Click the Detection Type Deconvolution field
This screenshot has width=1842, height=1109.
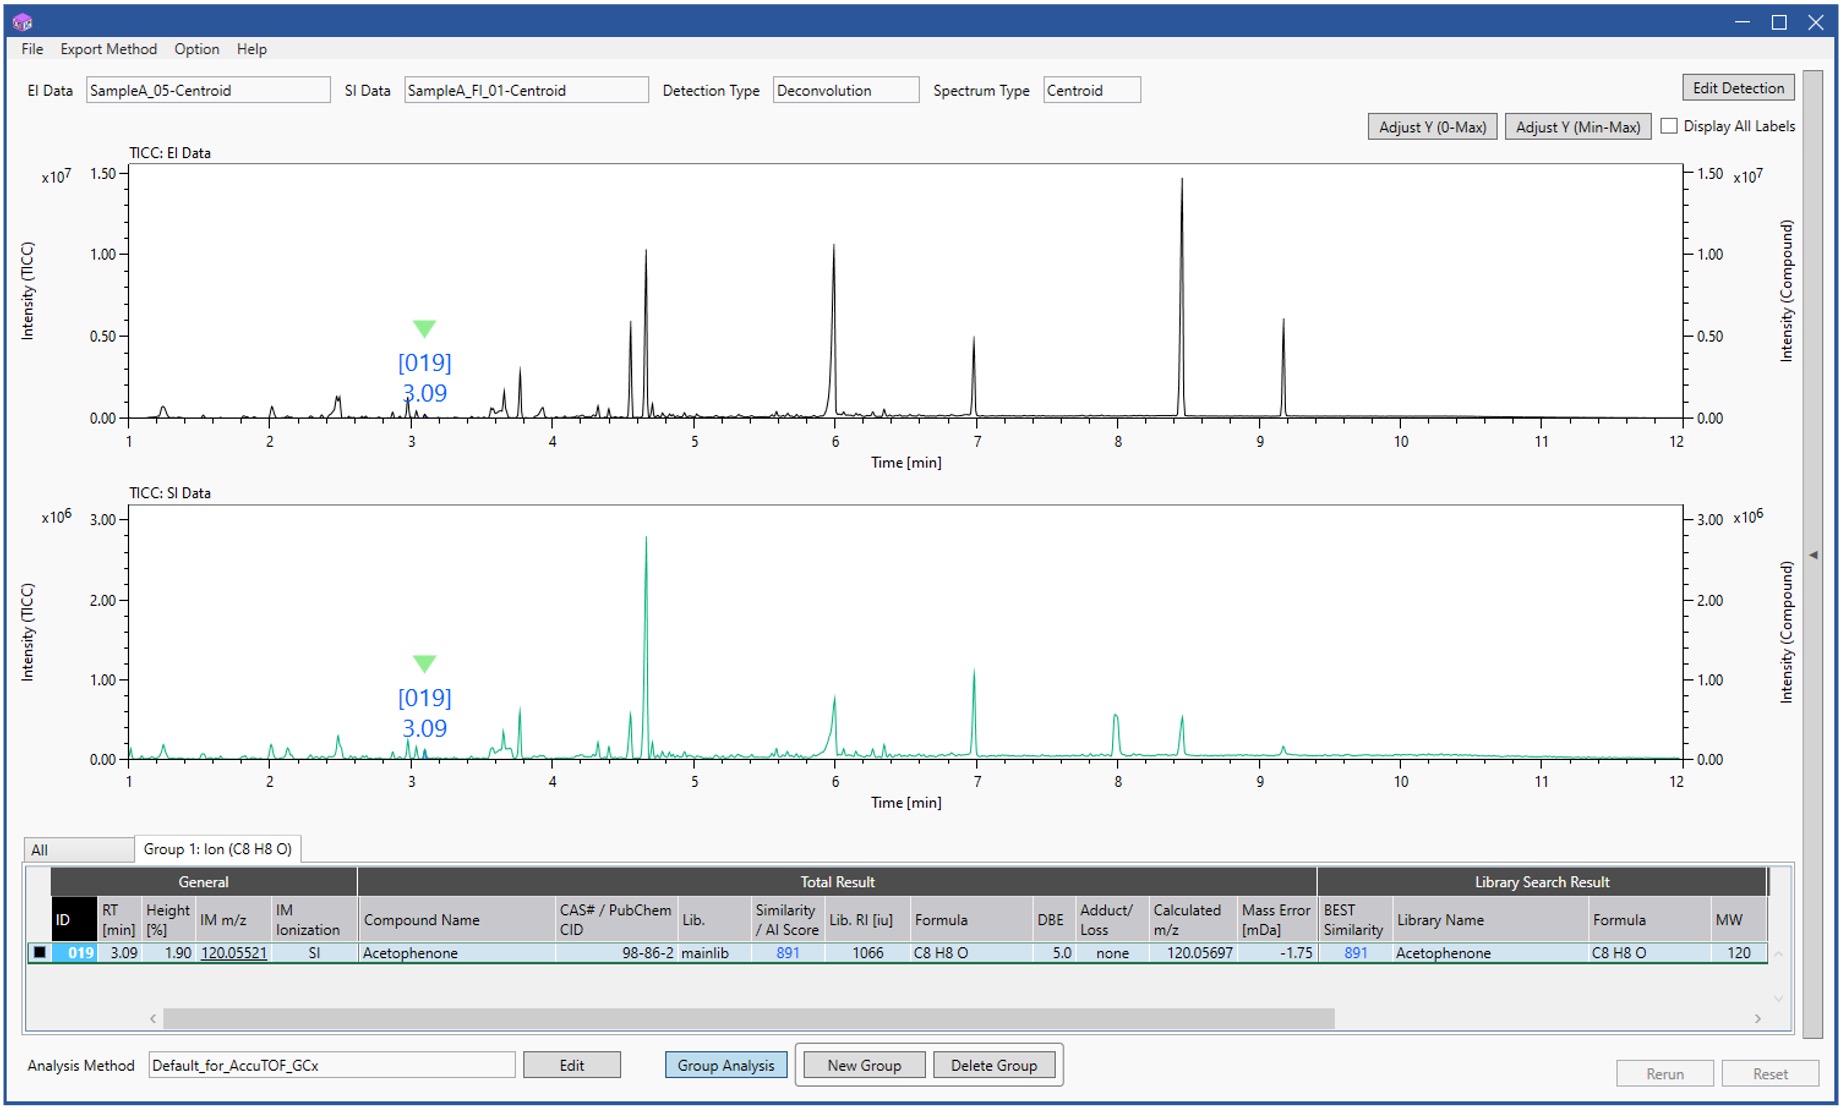(846, 90)
